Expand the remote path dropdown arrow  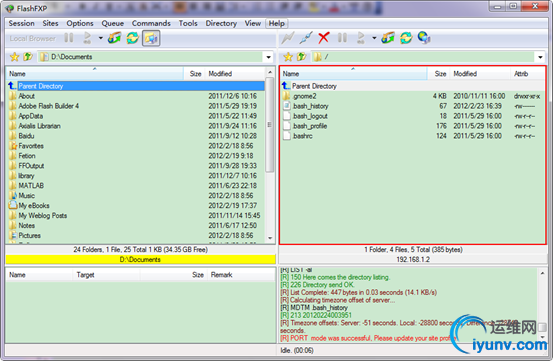click(540, 57)
